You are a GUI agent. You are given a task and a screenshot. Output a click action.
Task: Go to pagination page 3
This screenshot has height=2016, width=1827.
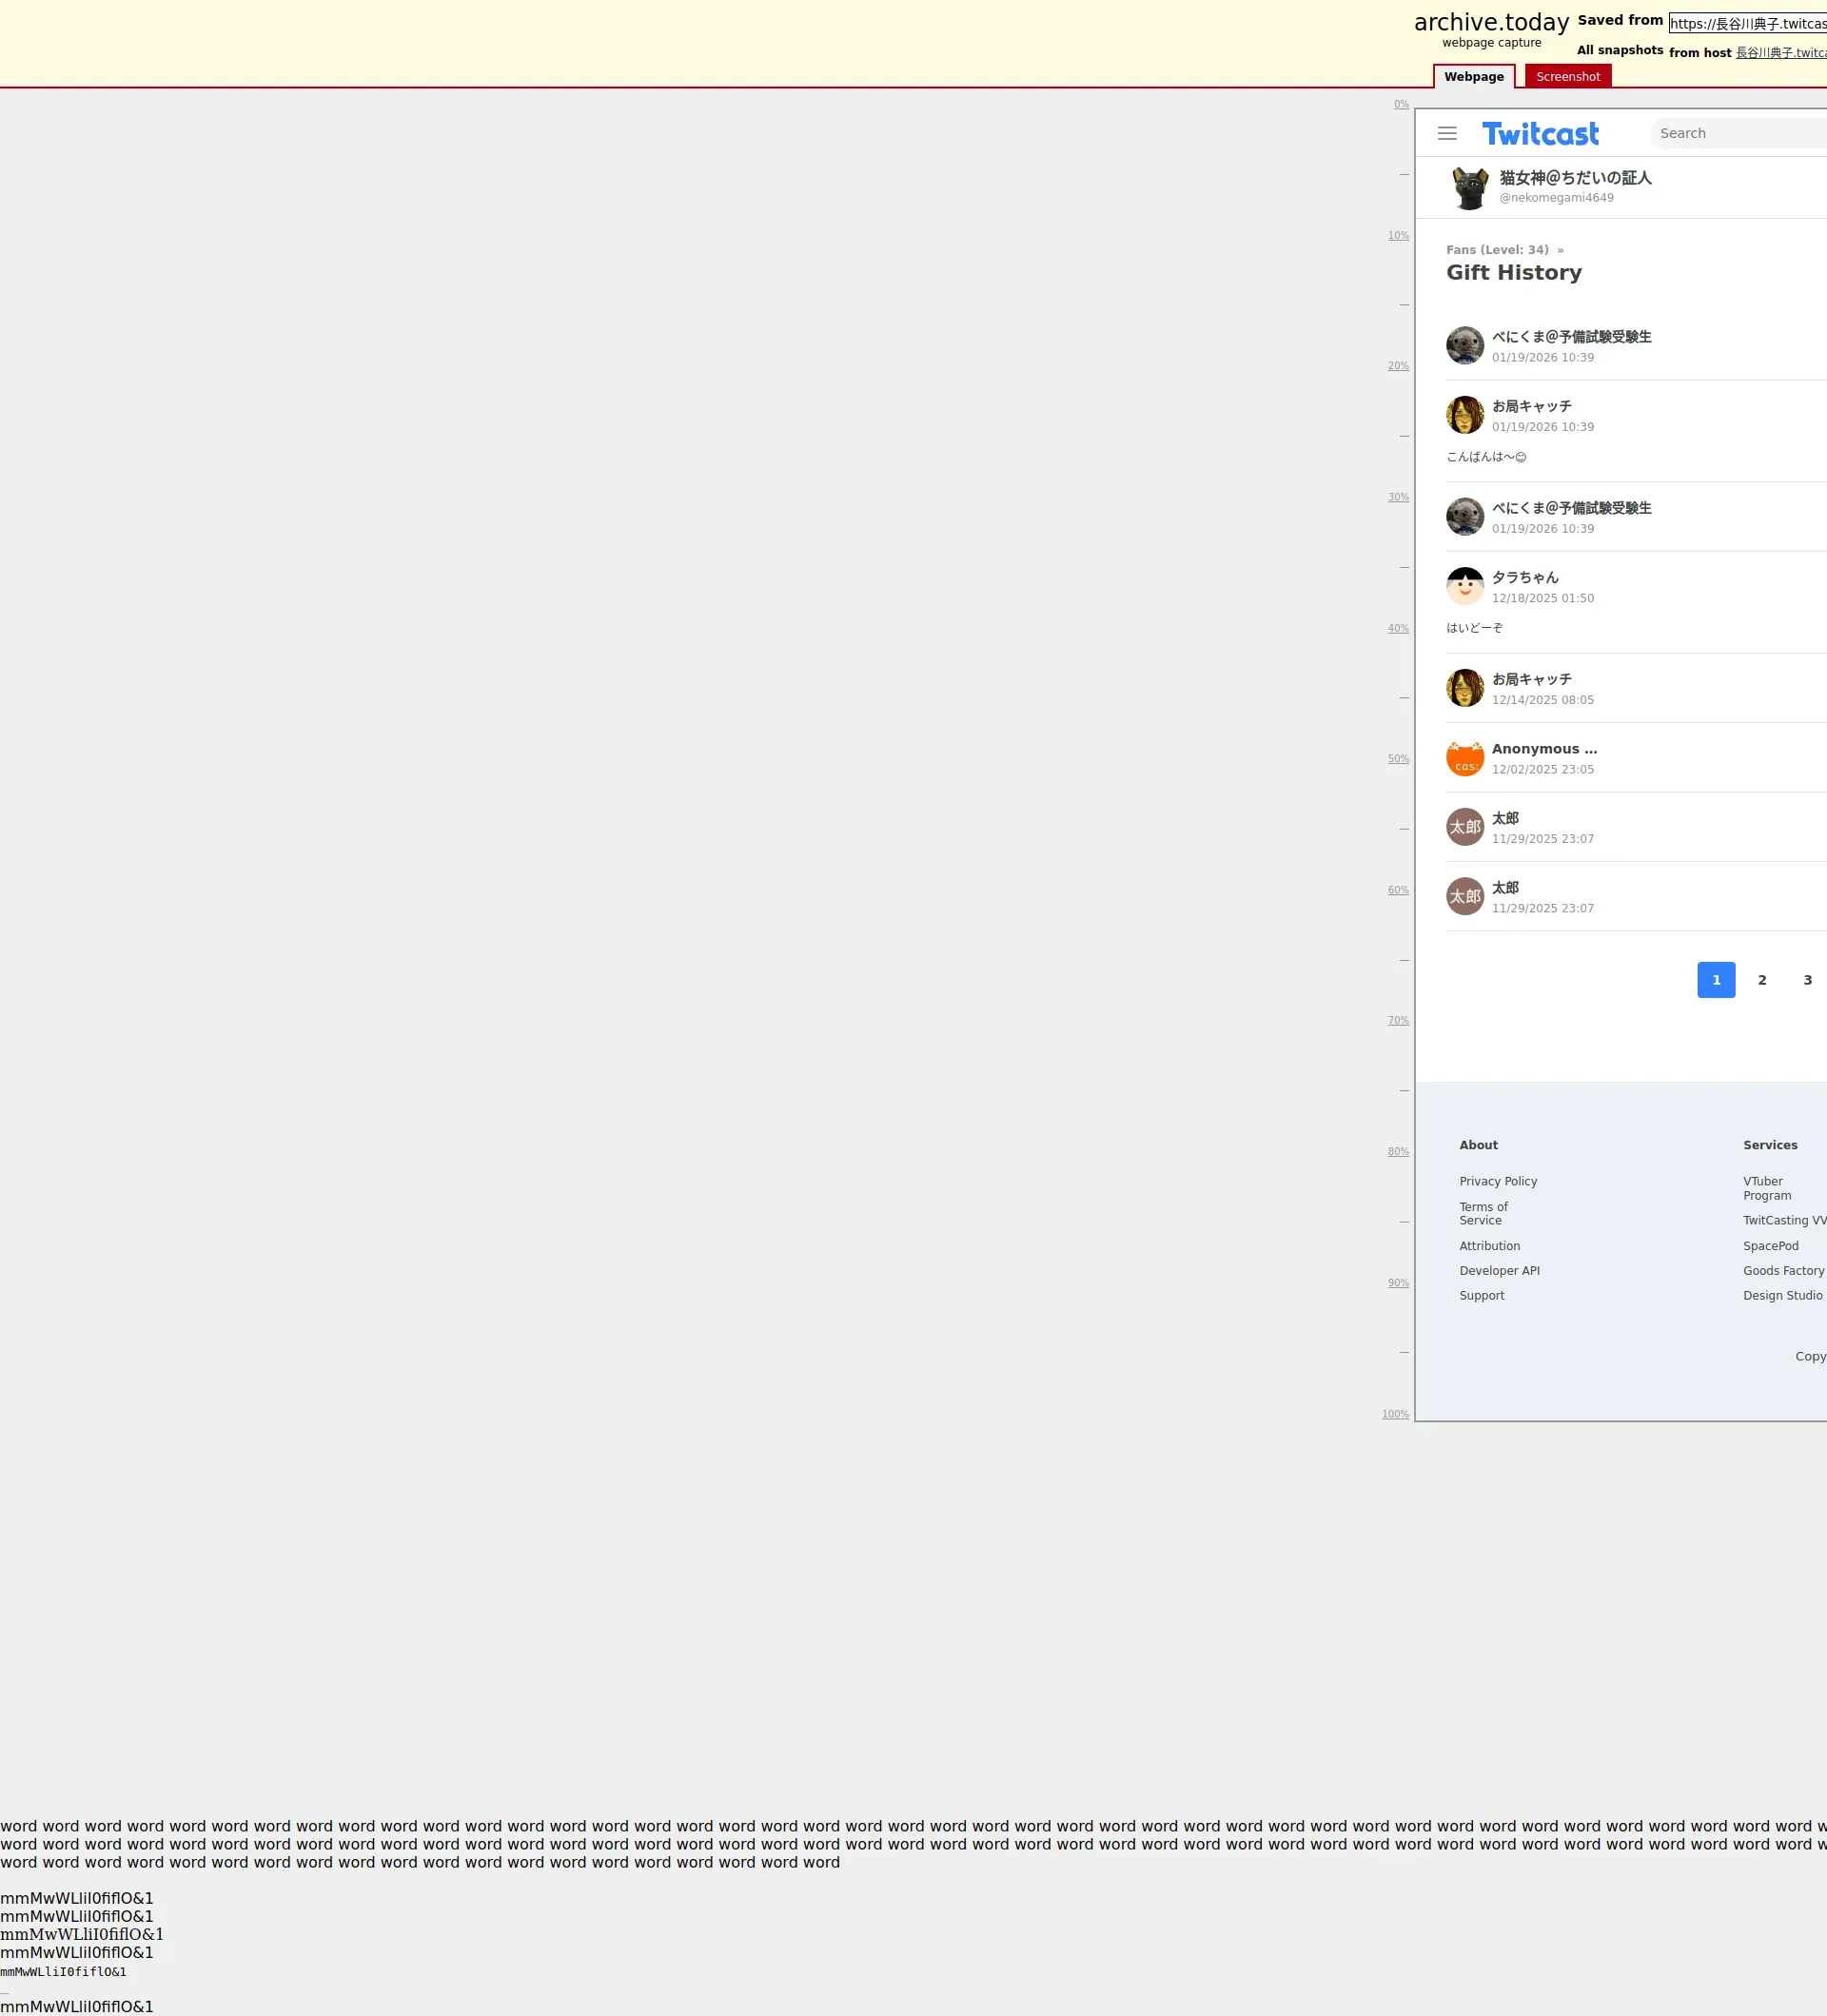pyautogui.click(x=1806, y=981)
